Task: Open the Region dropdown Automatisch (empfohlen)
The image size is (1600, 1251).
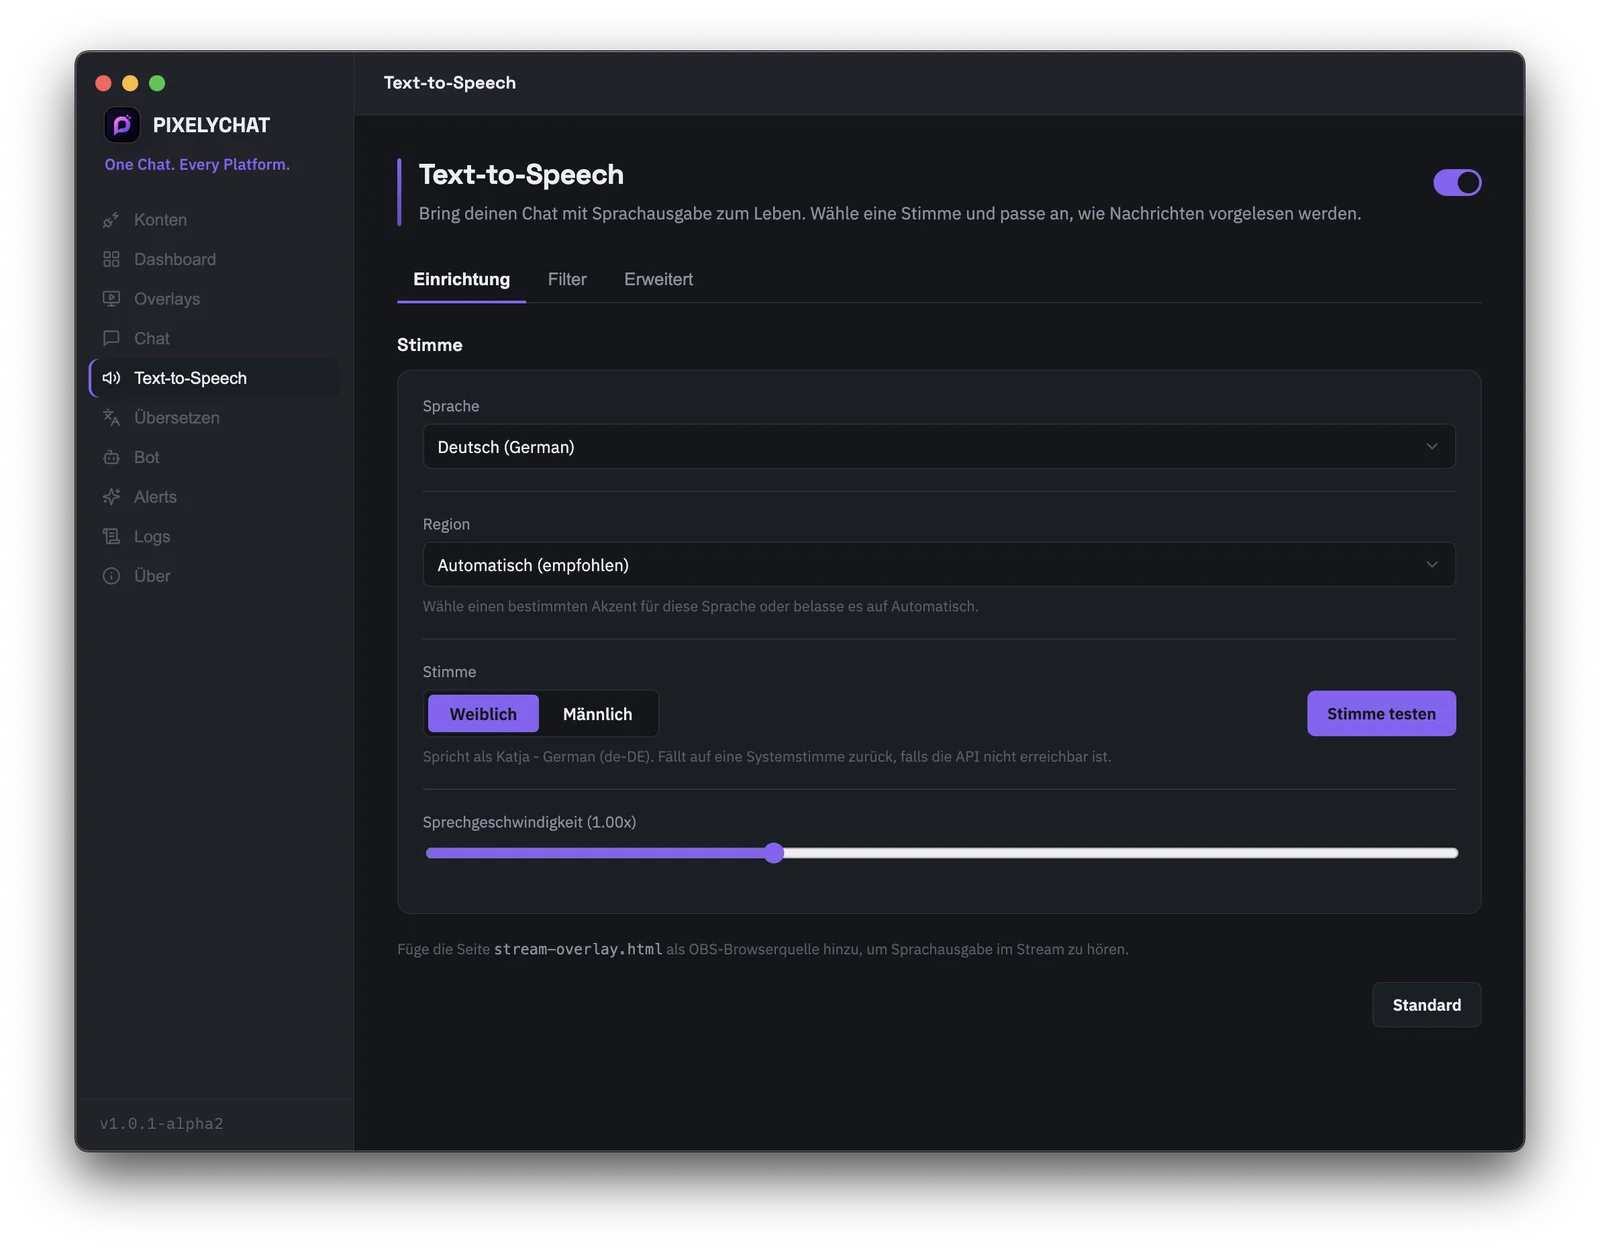Action: pos(939,565)
